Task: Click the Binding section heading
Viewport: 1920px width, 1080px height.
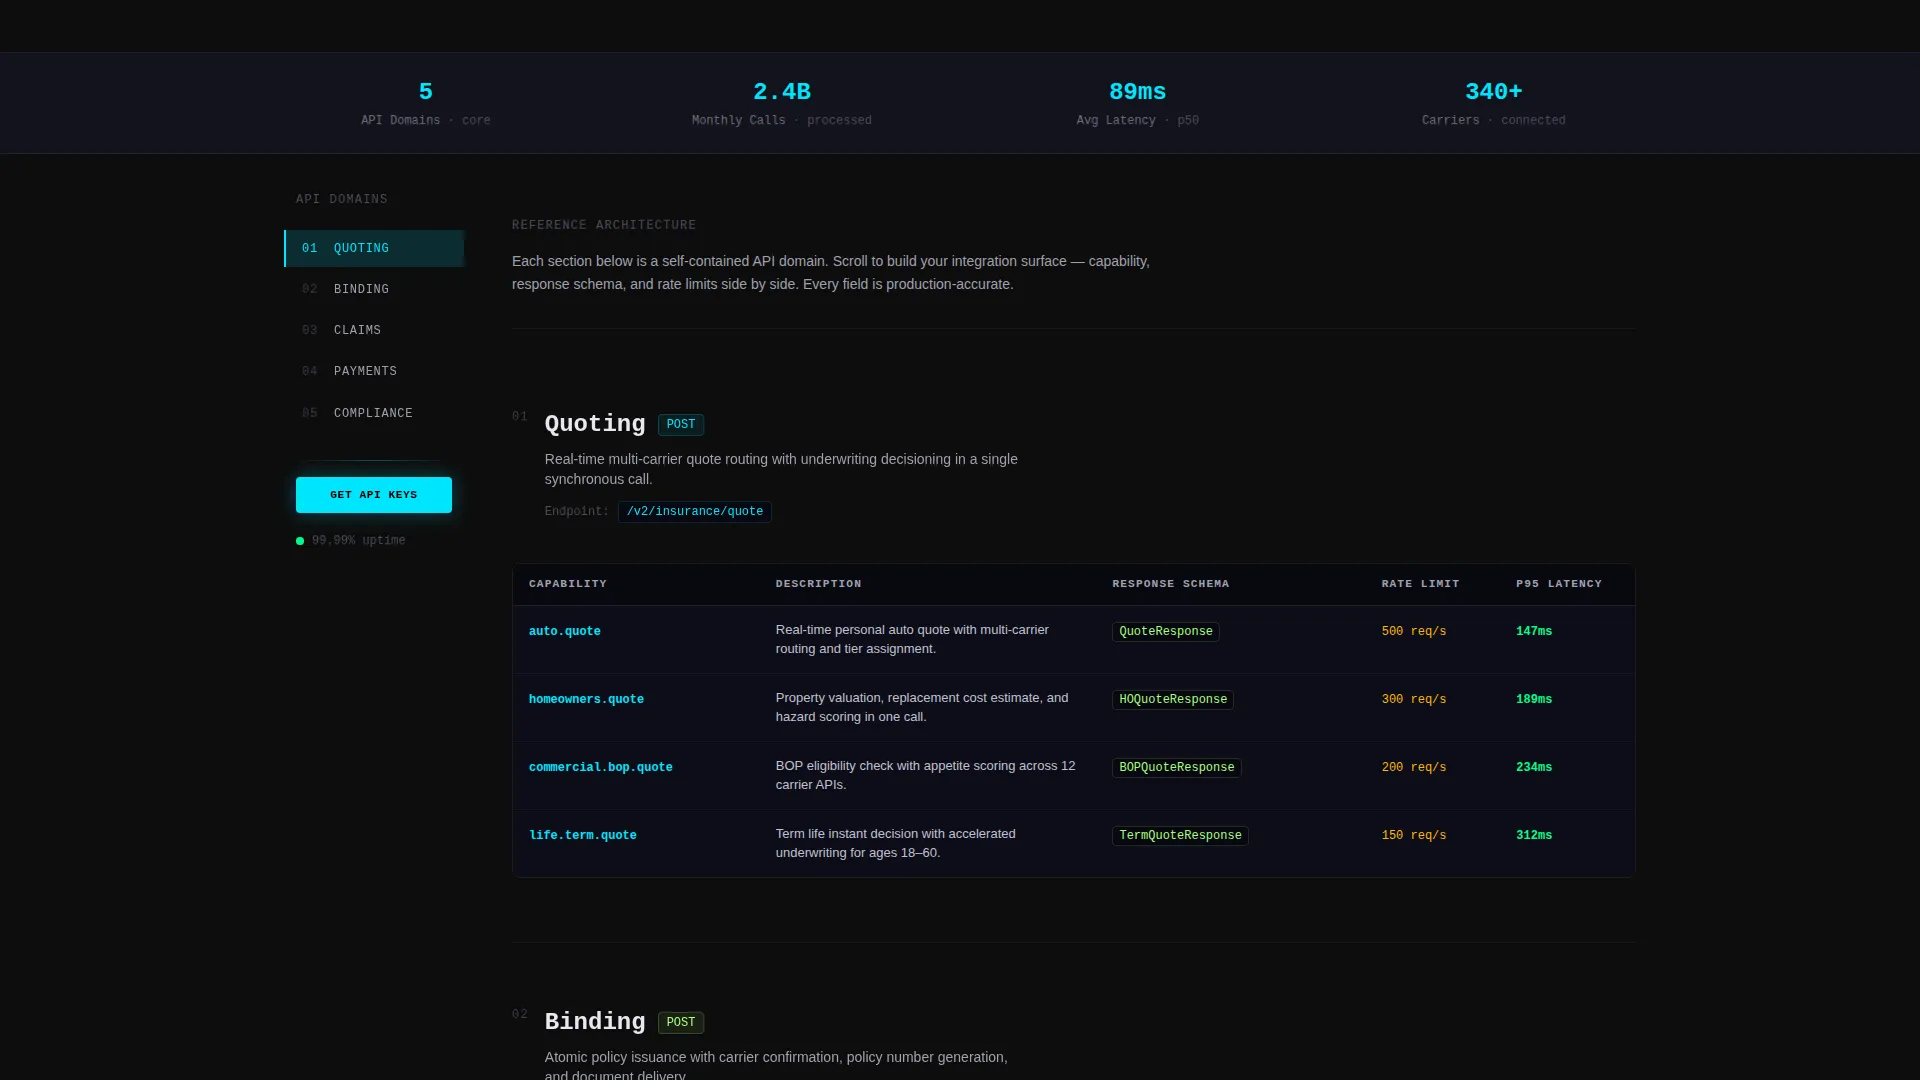Action: (595, 1022)
